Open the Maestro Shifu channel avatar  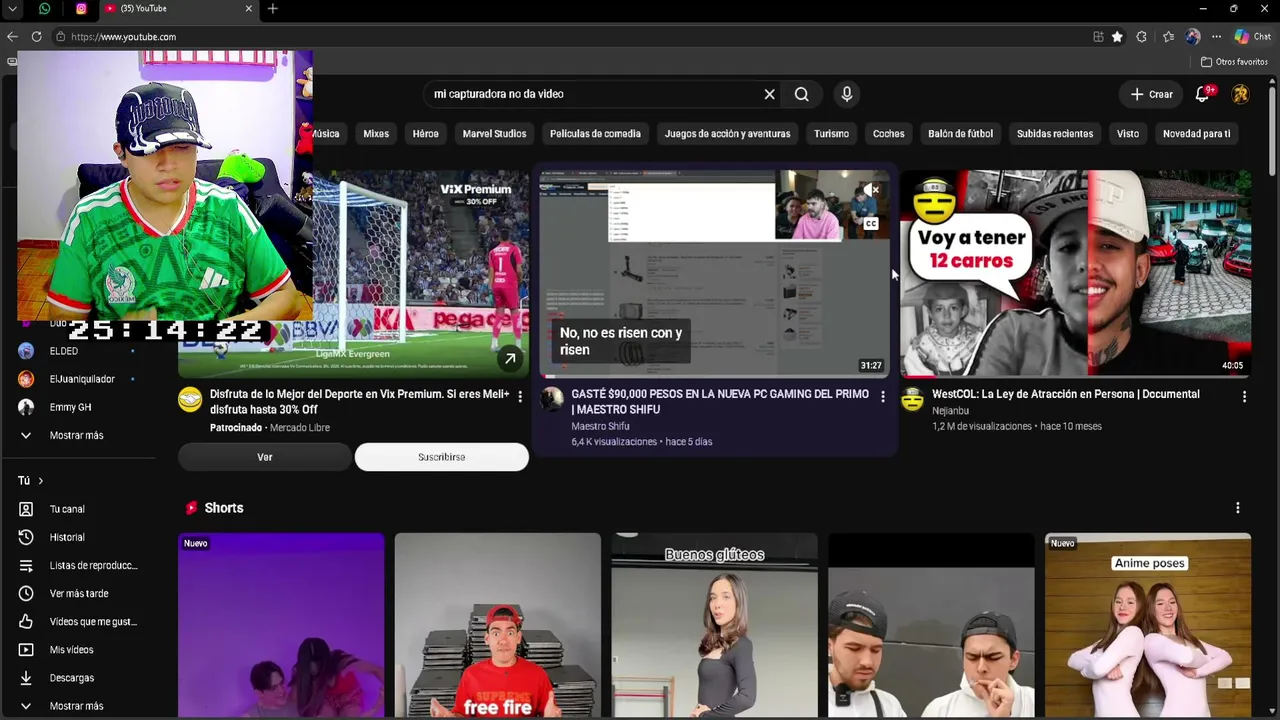552,400
